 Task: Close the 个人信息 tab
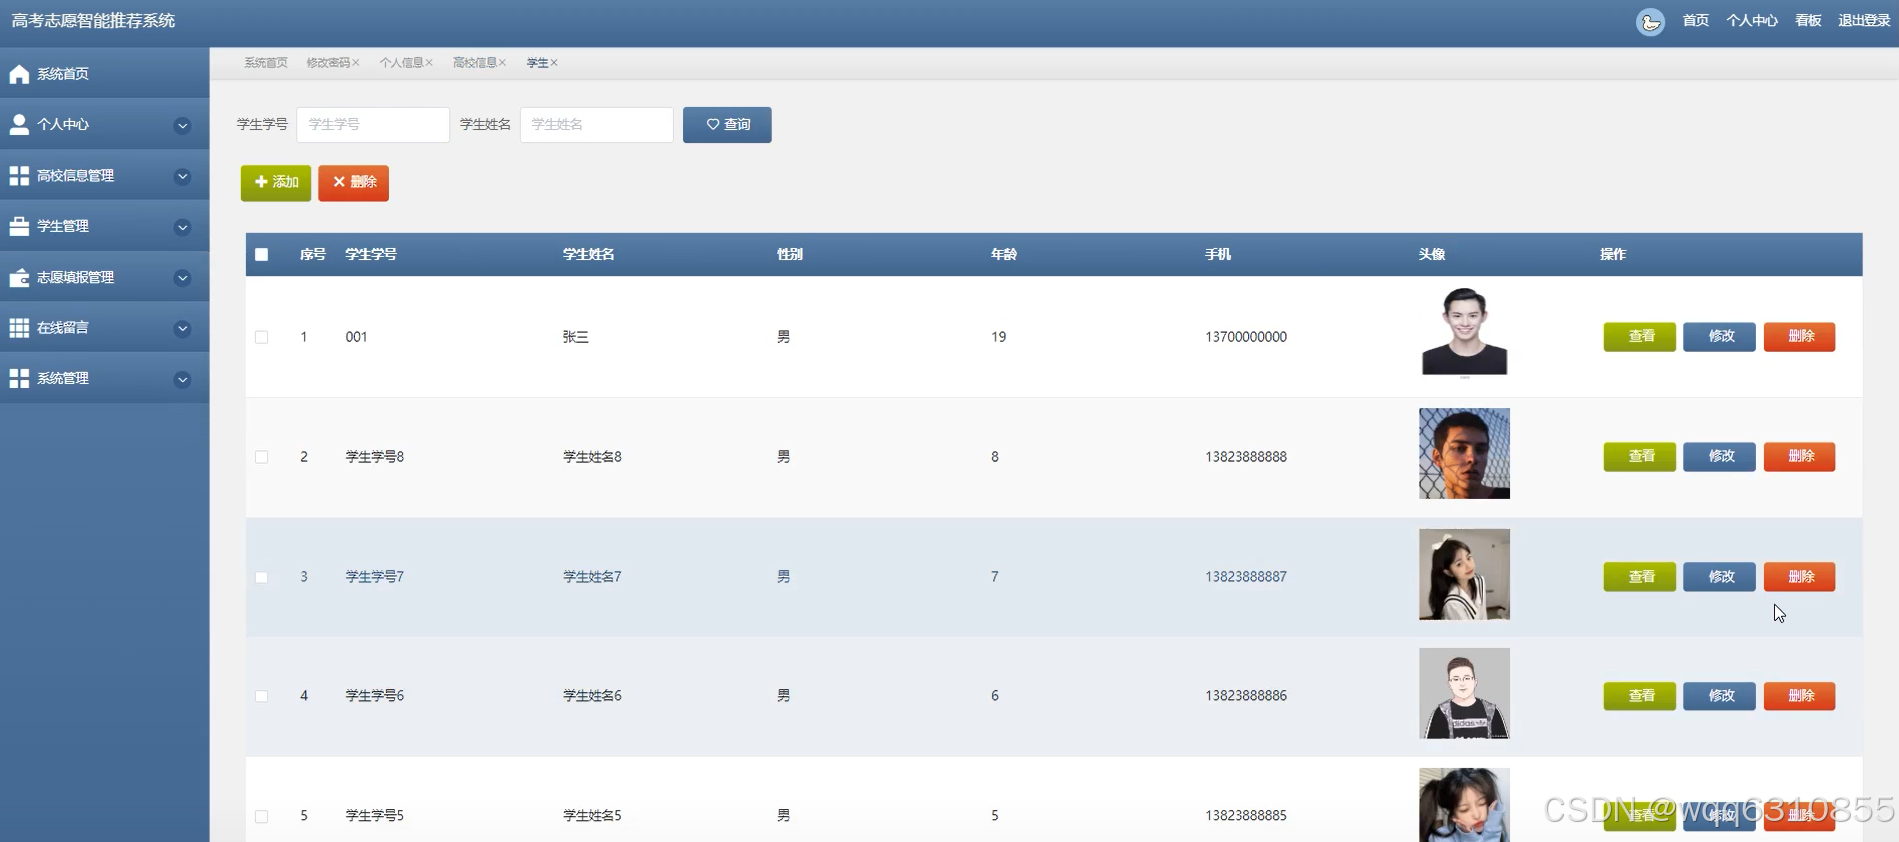(429, 63)
